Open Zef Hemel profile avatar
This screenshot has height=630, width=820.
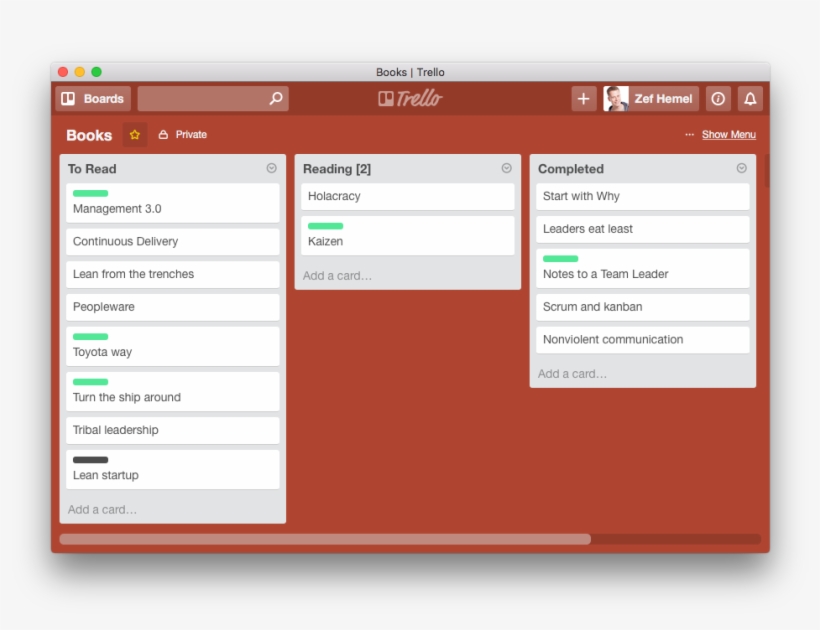point(616,99)
